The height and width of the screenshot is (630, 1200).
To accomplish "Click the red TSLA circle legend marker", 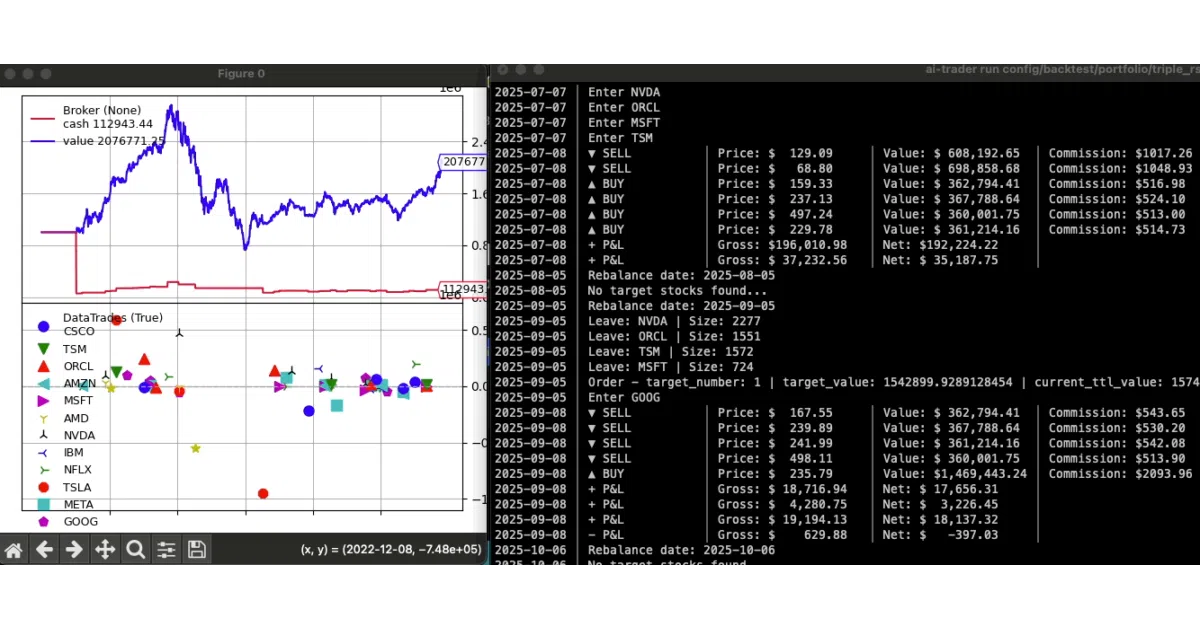I will click(x=43, y=487).
